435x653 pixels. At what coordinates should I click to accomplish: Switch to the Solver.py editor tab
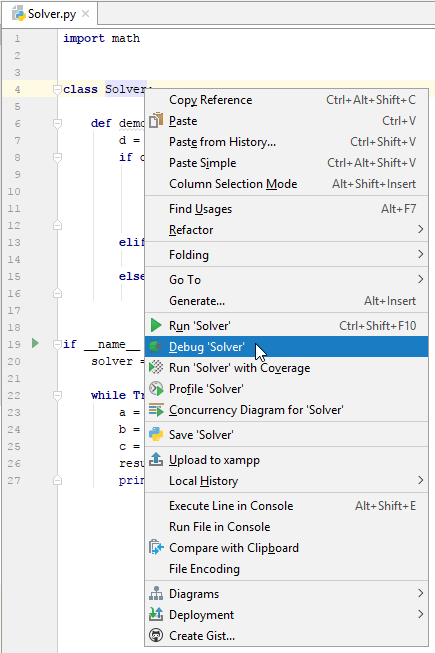point(50,14)
